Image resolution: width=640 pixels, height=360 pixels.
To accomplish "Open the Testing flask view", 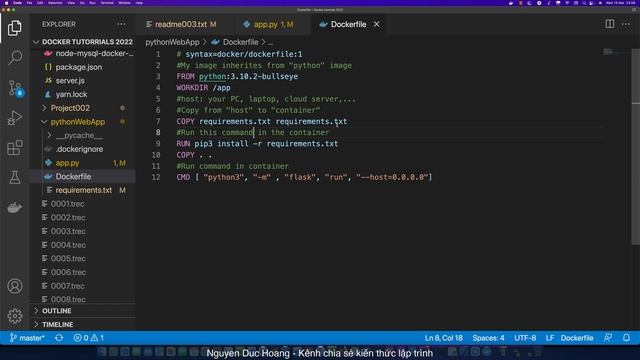I will 15,177.
